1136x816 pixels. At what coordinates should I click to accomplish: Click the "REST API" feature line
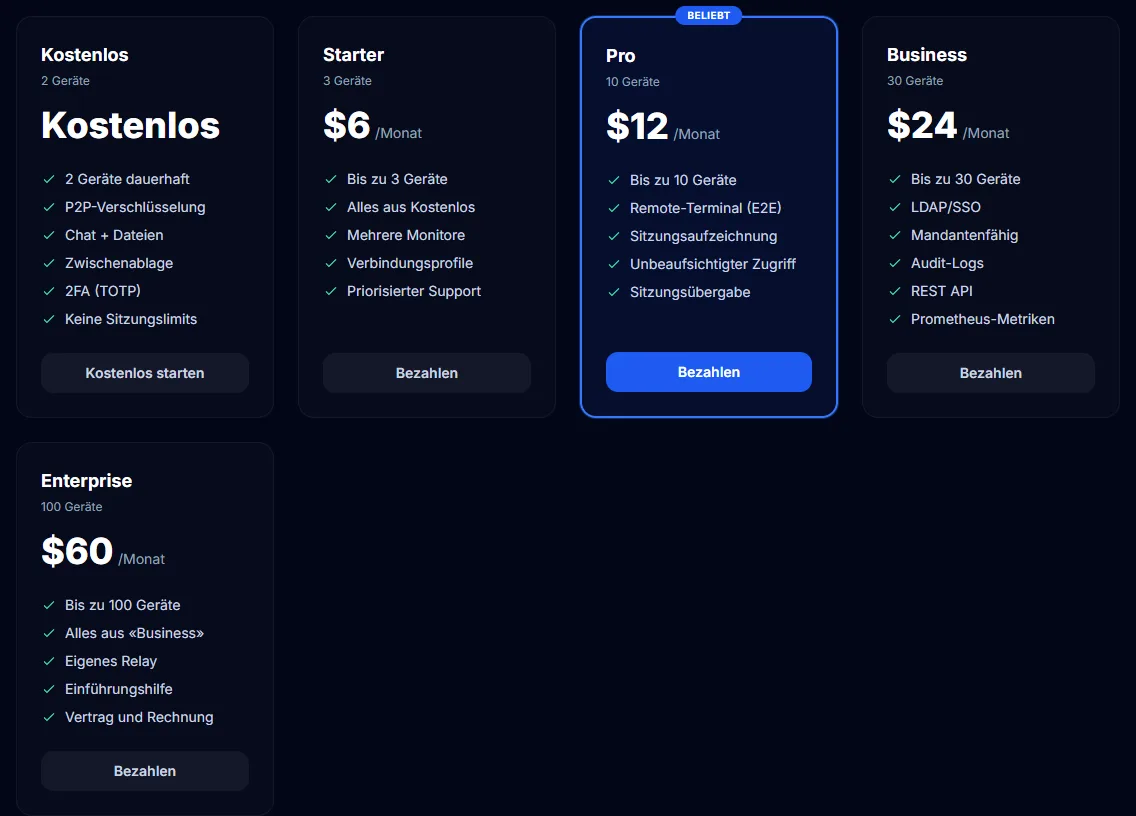click(x=942, y=291)
